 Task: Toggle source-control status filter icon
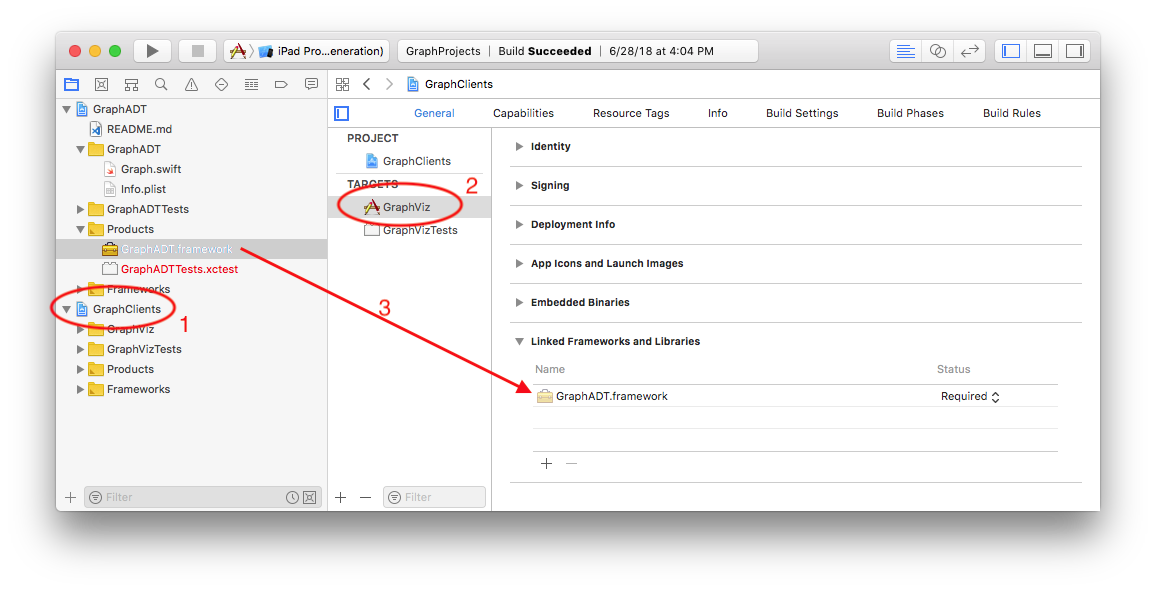click(310, 497)
